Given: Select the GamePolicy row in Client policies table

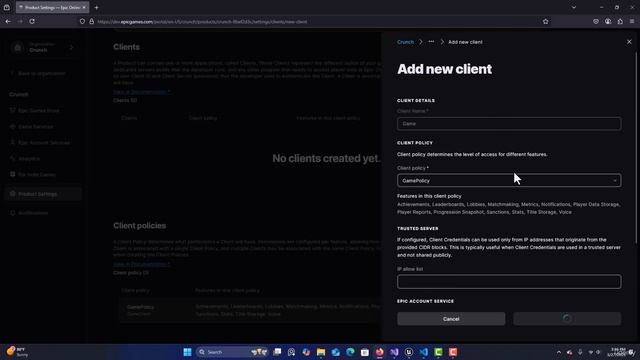Looking at the screenshot, I should [250, 310].
